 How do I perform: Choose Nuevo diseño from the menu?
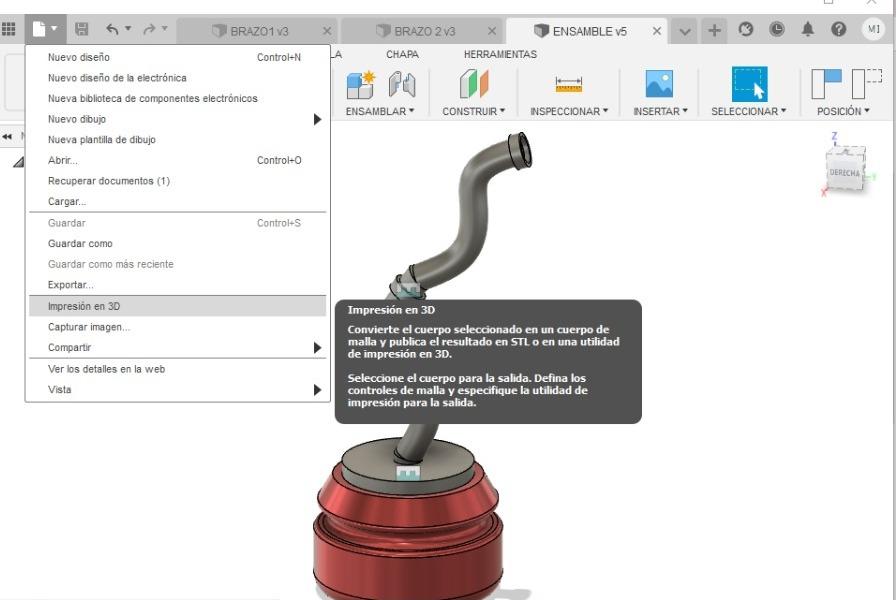point(177,57)
